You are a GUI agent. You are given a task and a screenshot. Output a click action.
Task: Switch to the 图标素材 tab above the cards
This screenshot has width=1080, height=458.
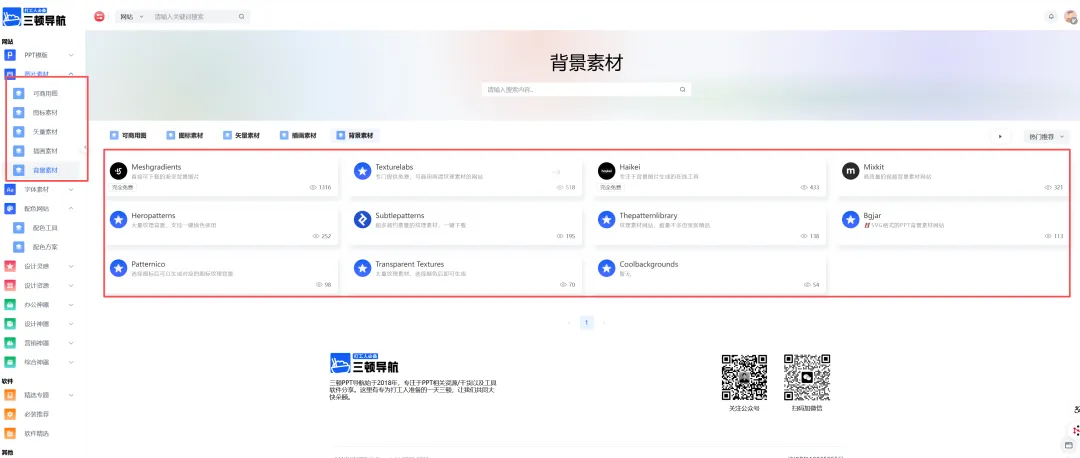click(185, 136)
